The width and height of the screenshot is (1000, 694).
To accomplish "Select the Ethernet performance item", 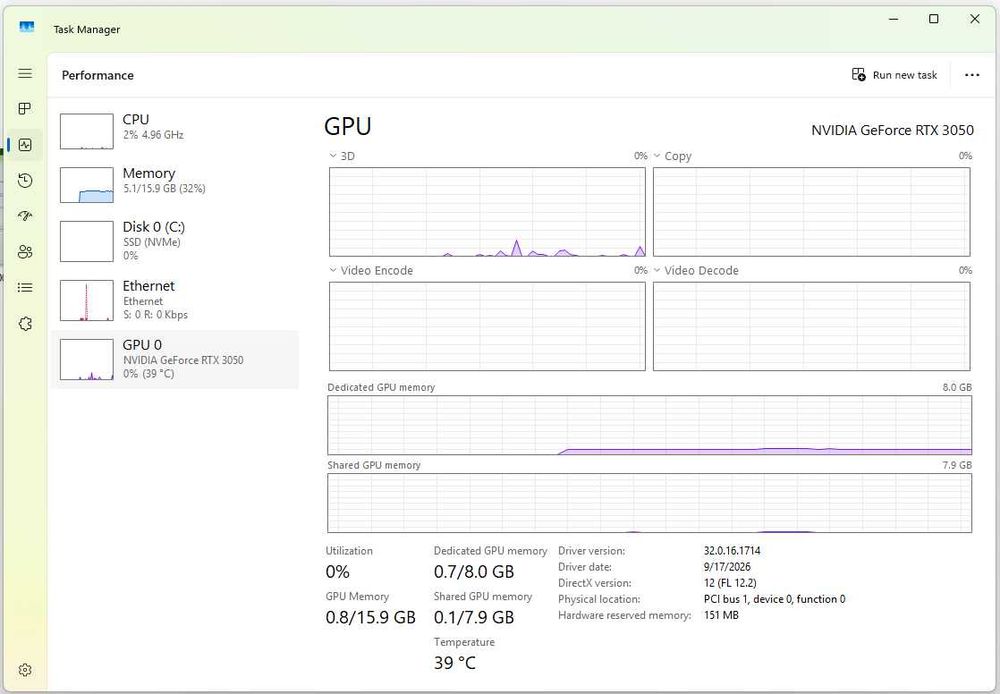I will click(174, 299).
